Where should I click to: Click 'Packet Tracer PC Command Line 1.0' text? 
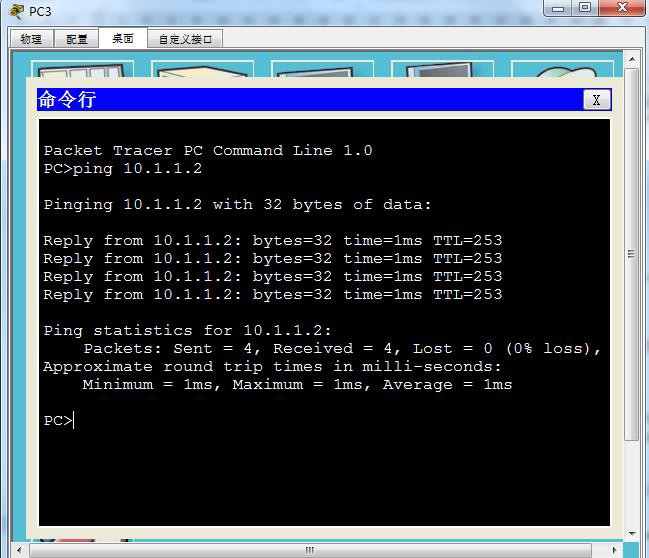(x=208, y=150)
